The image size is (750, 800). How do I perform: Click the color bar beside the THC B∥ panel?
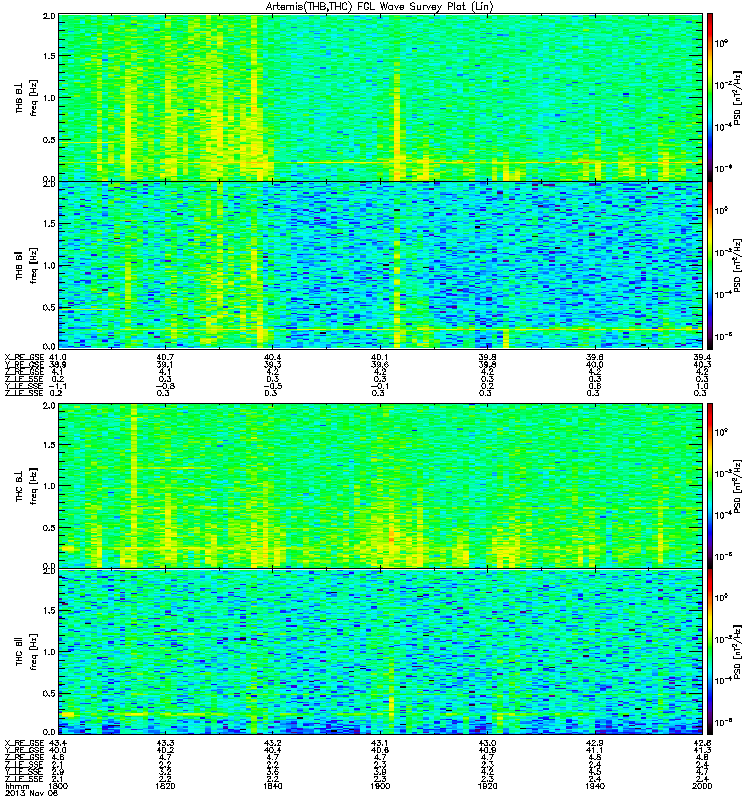click(x=710, y=651)
